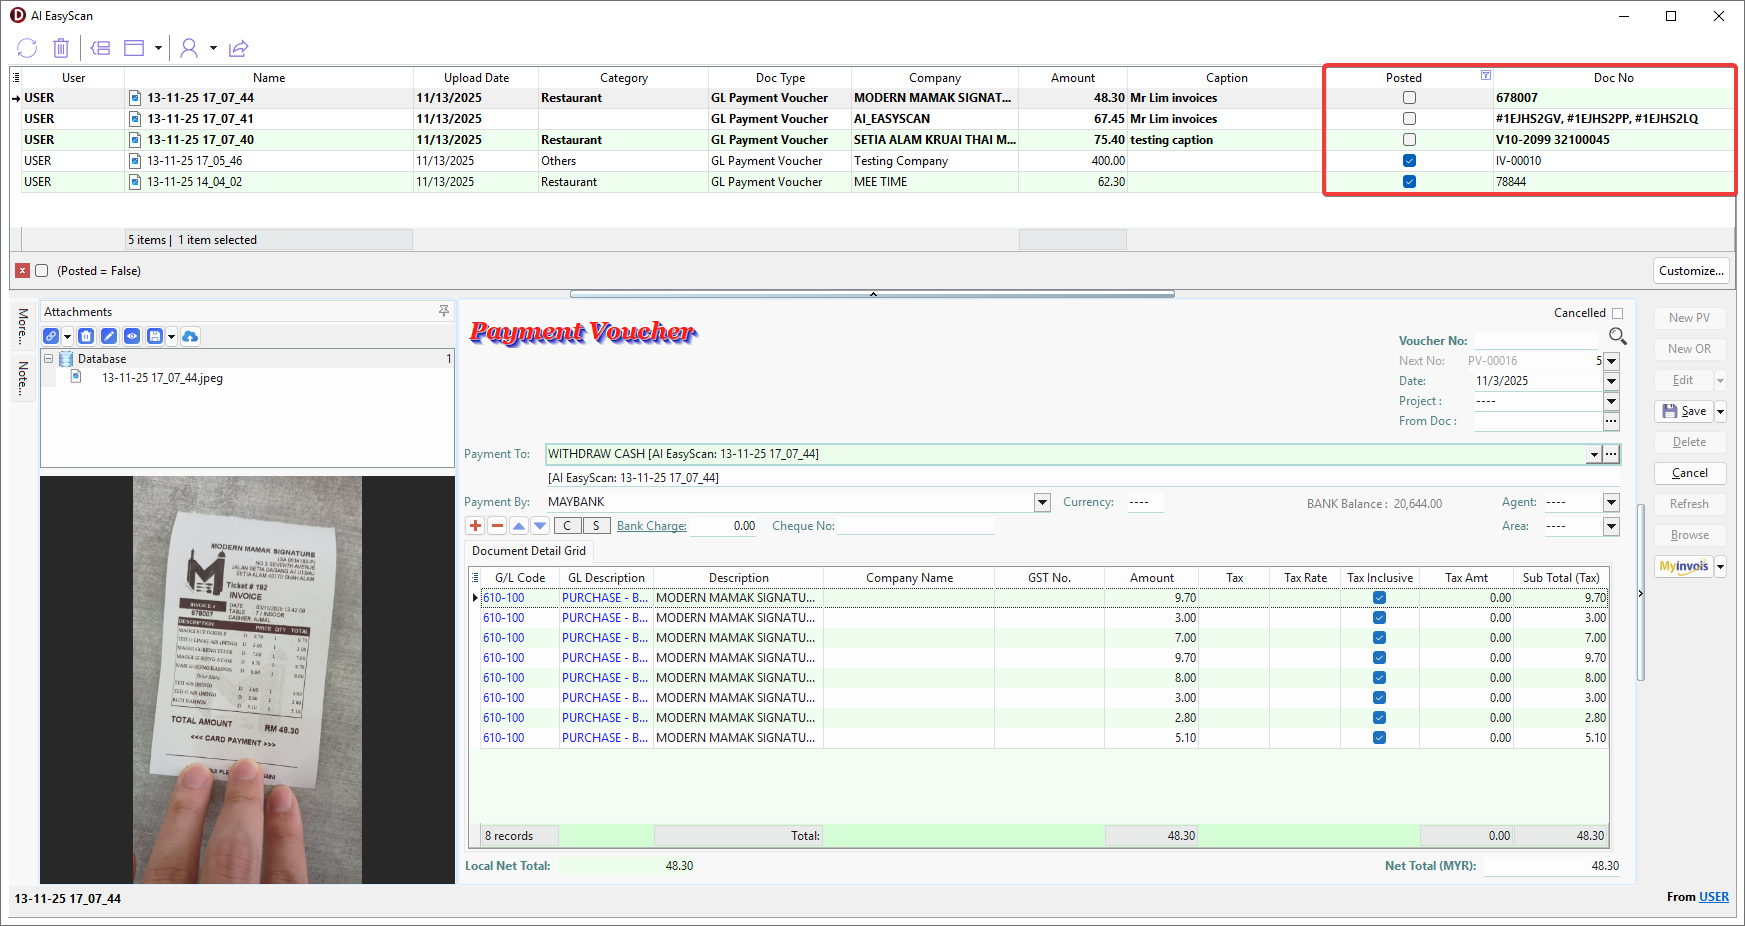This screenshot has width=1745, height=926.
Task: Click the eye preview icon in Attachments
Action: coord(131,336)
